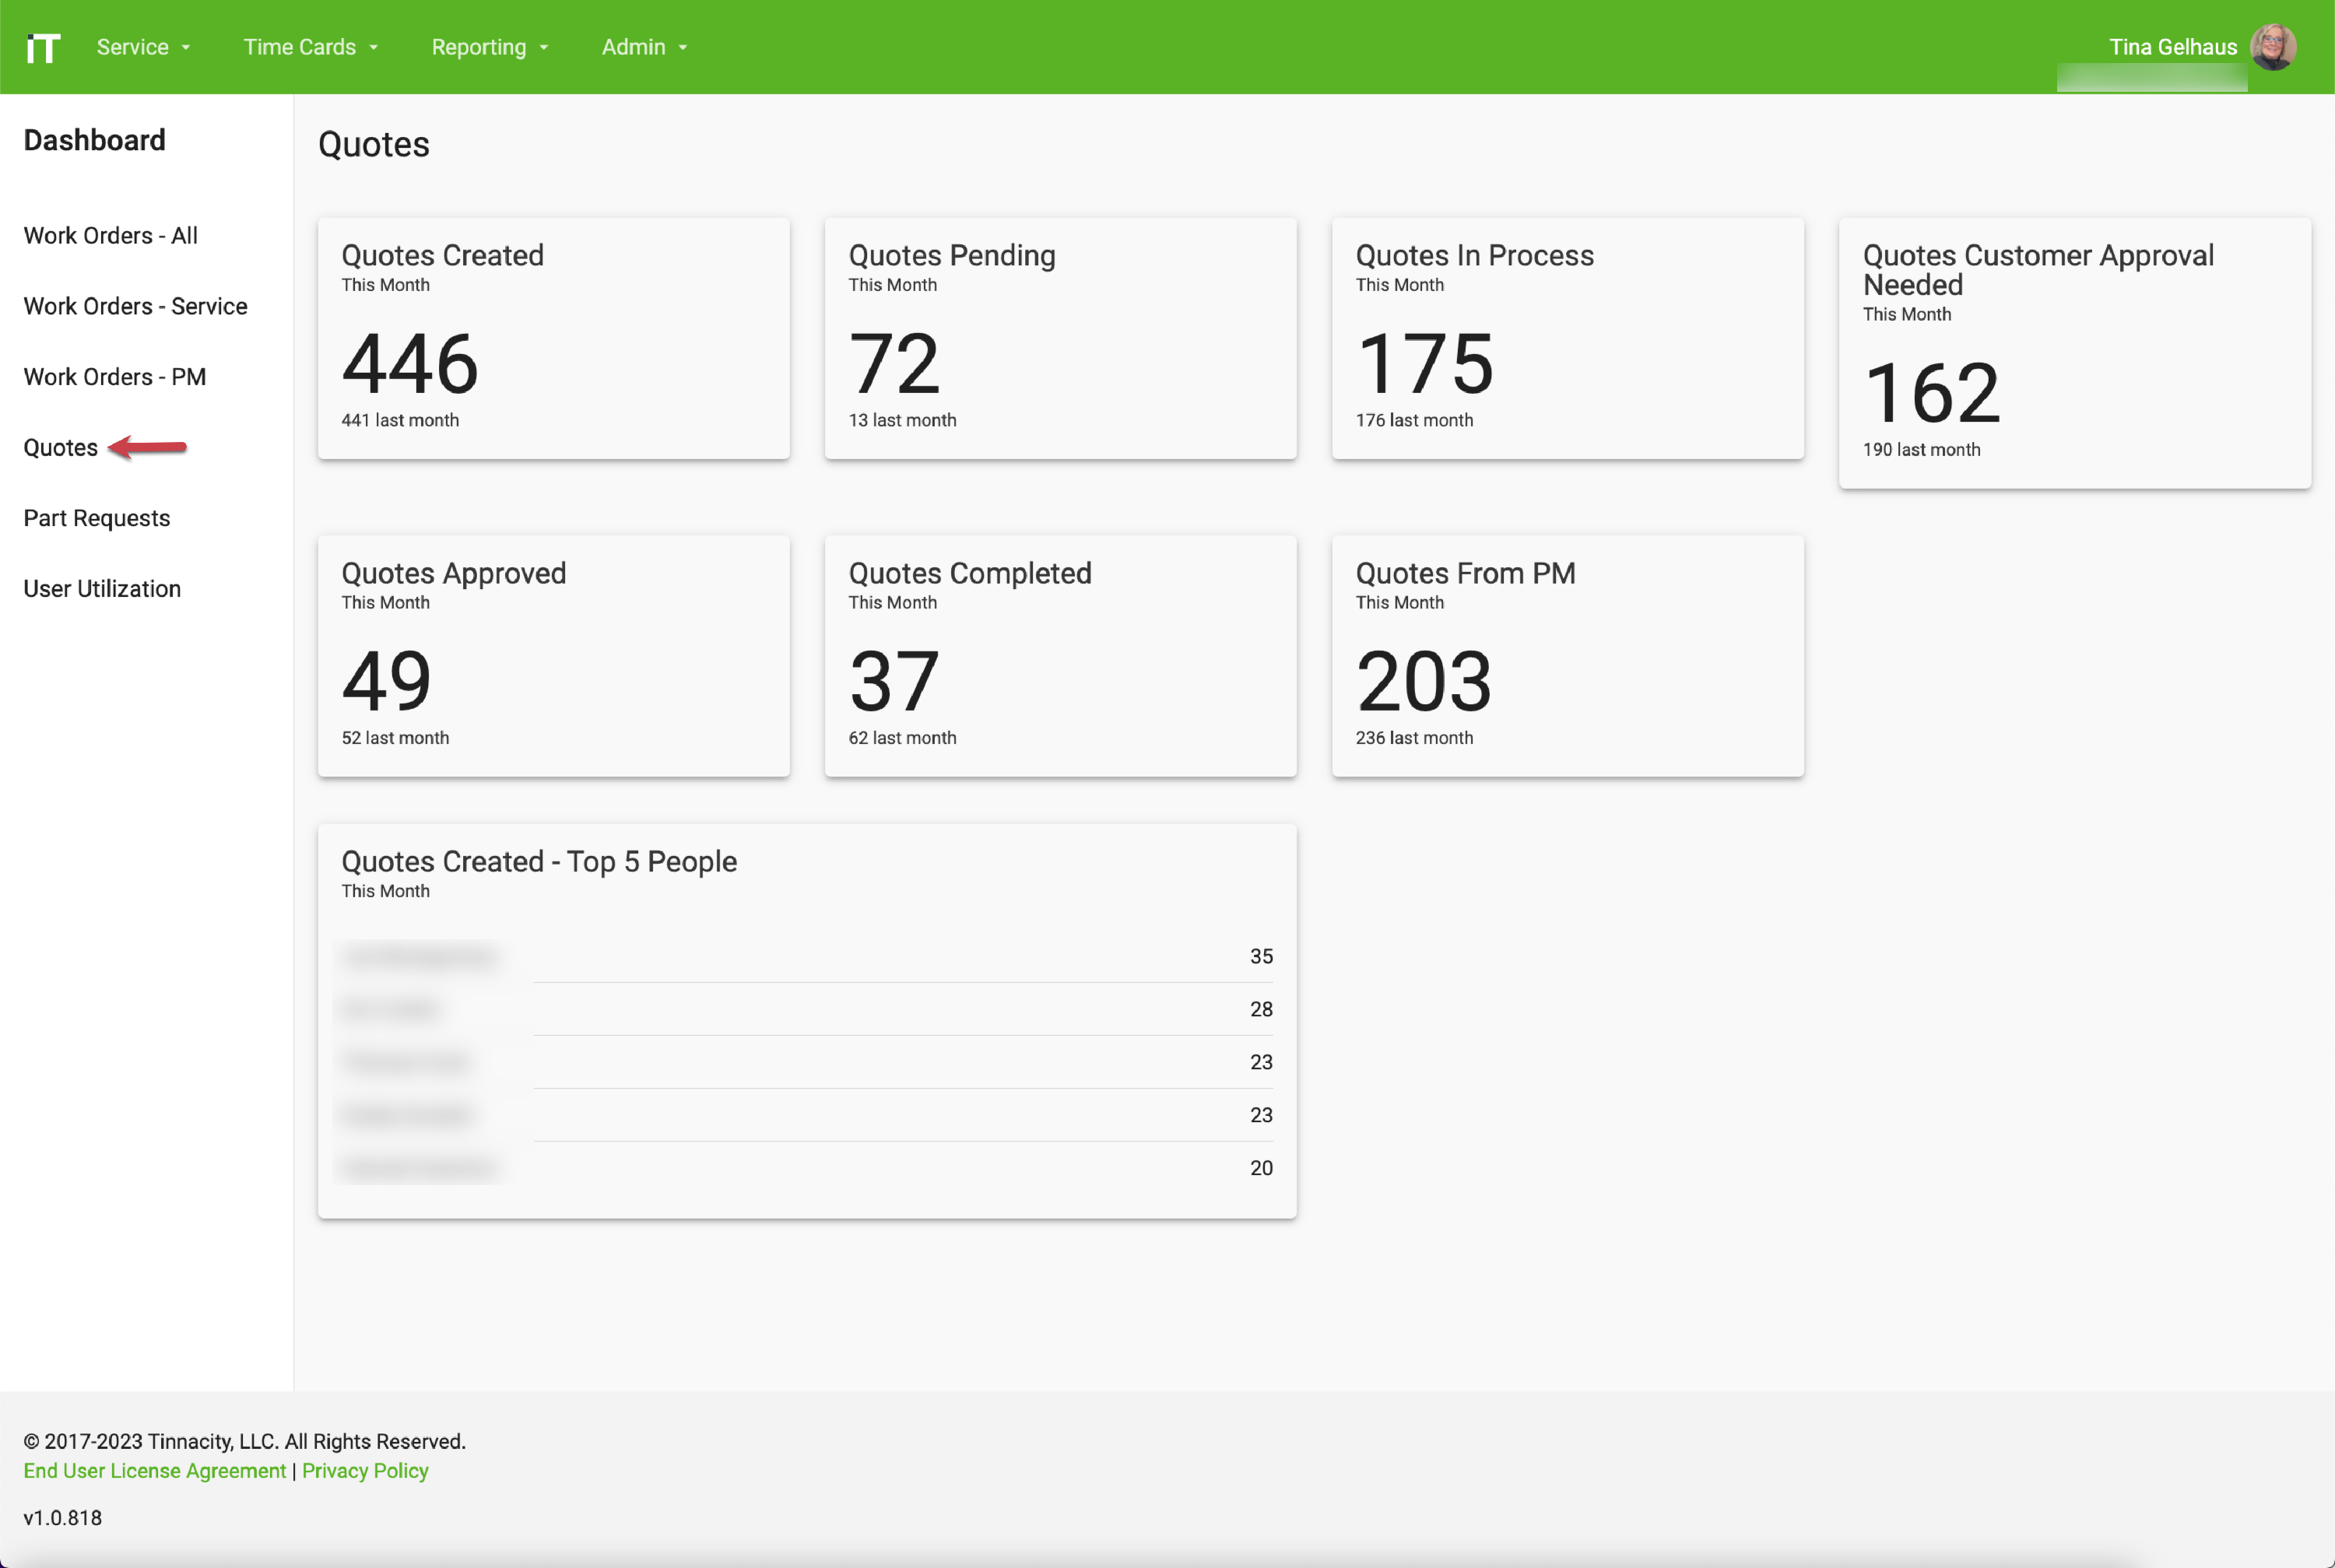This screenshot has height=1568, width=2335.
Task: Click the Quotes Created metric card
Action: point(552,338)
